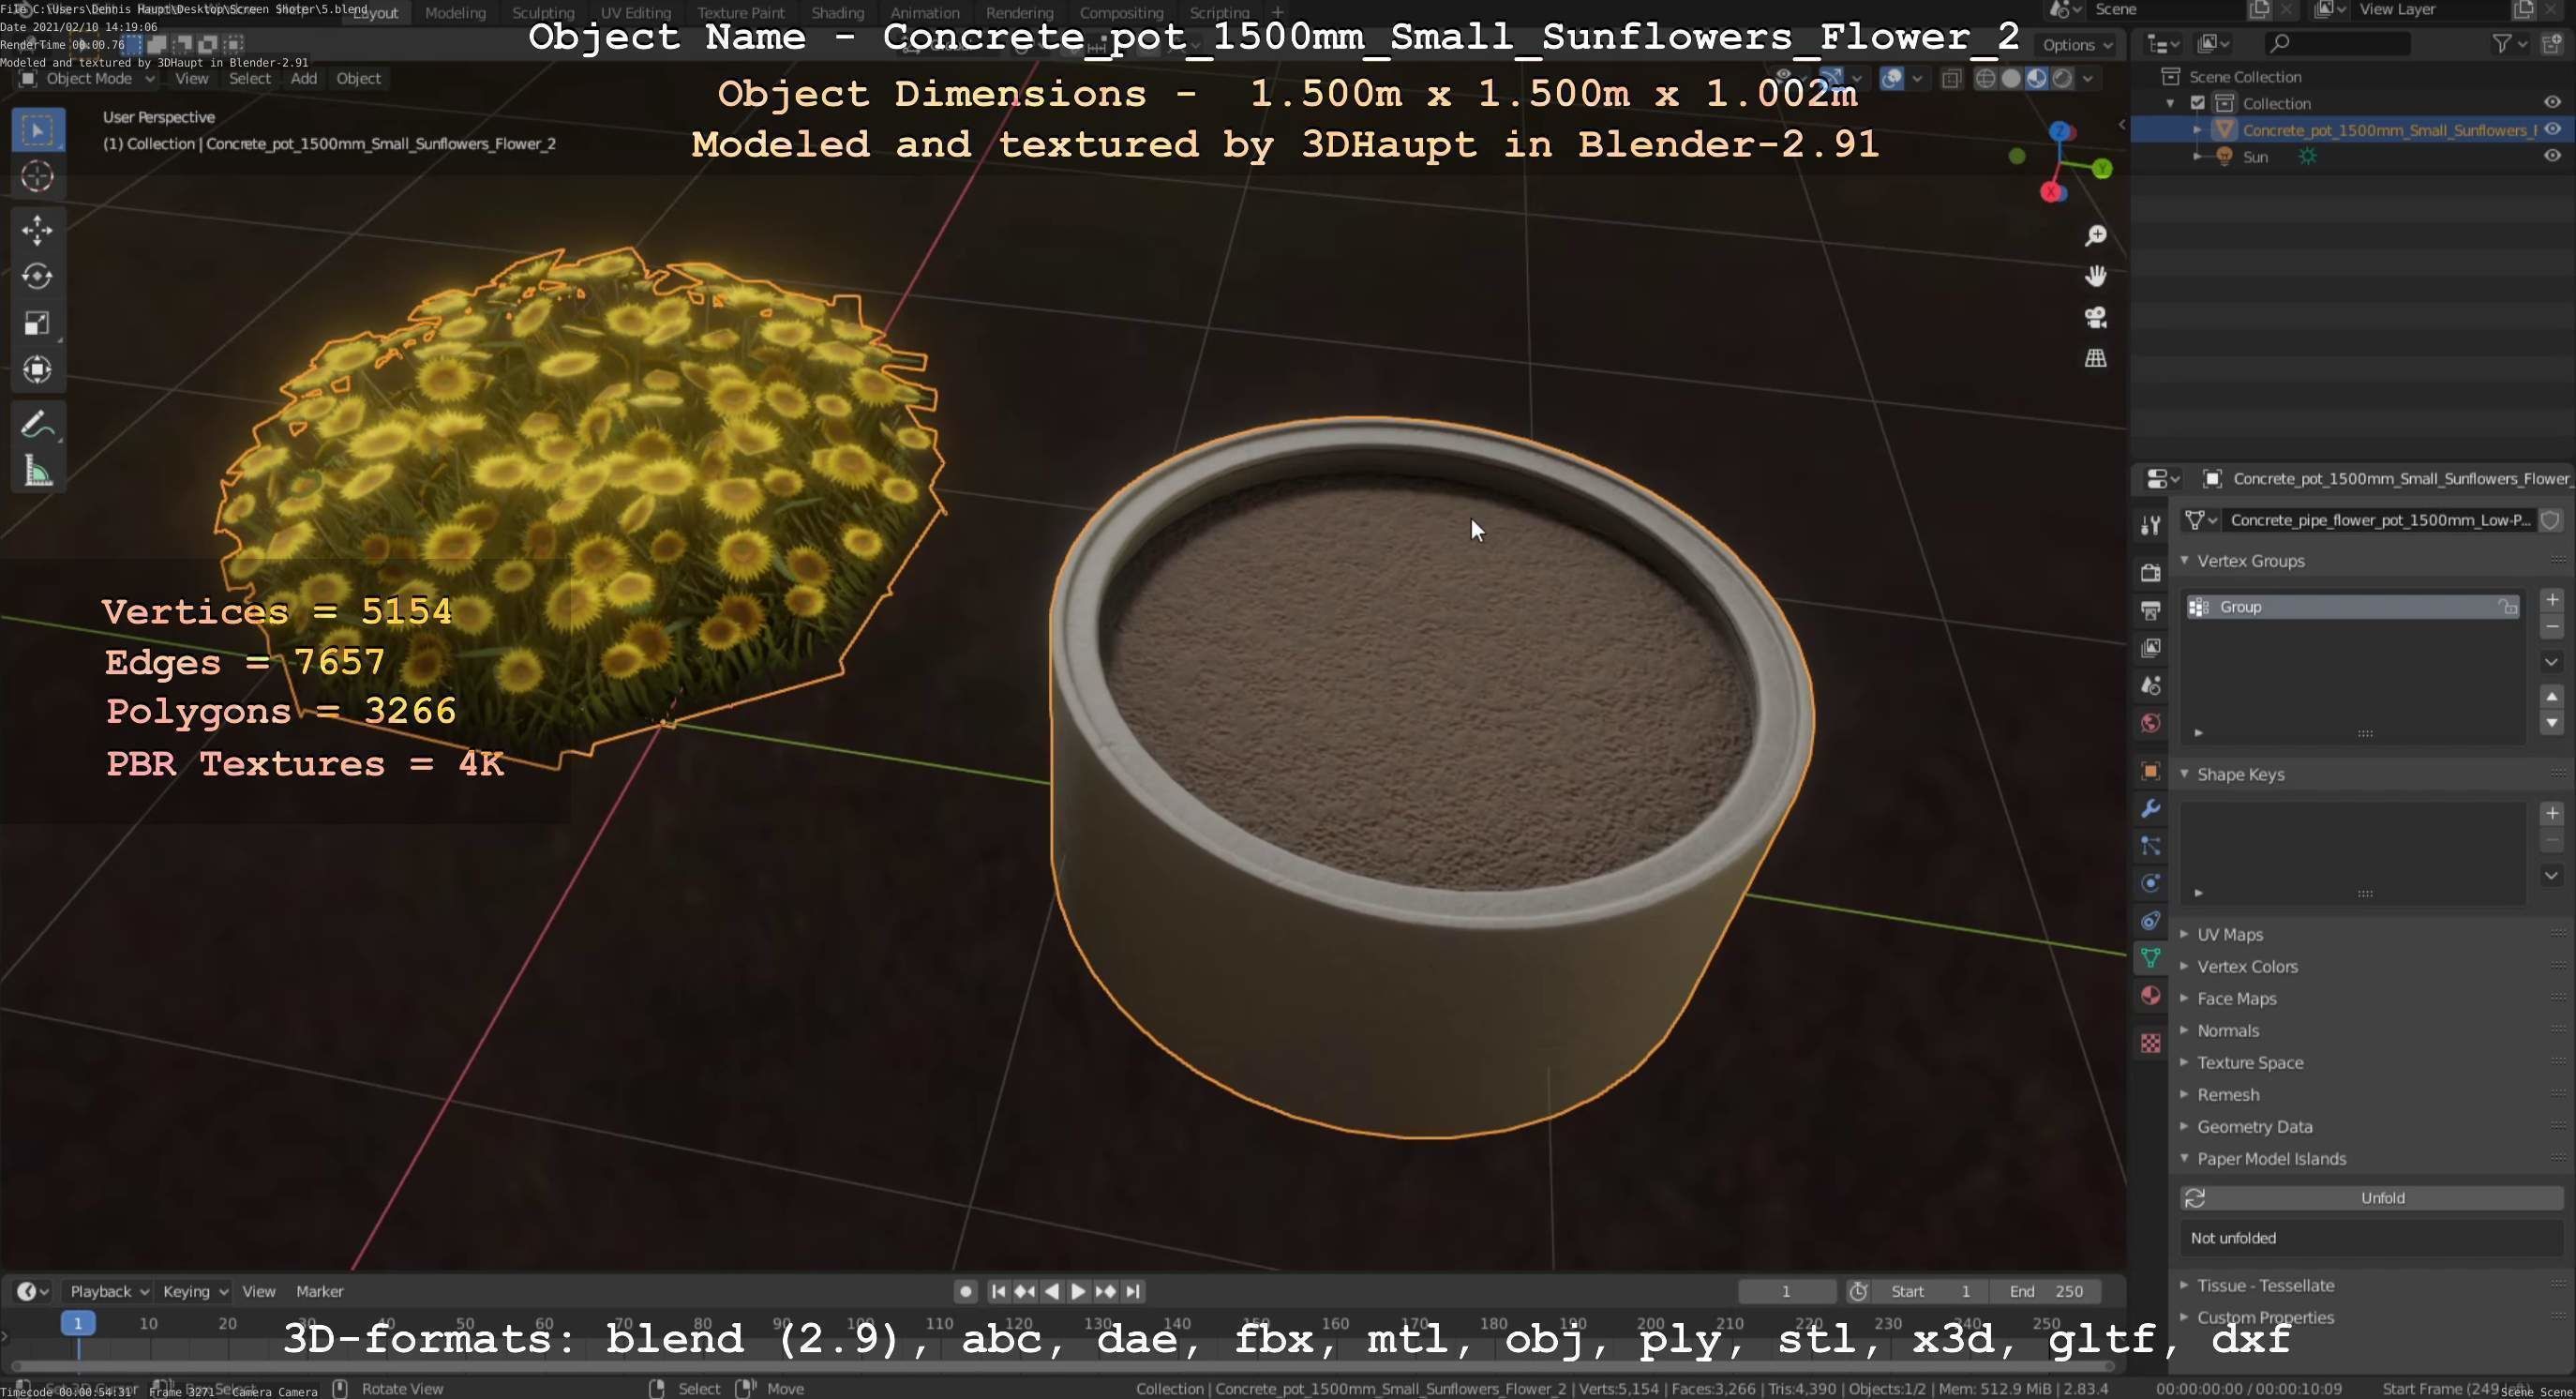Screen dimensions: 2576x1399
Task: Select the 3D Cursor tool
Action: point(38,177)
